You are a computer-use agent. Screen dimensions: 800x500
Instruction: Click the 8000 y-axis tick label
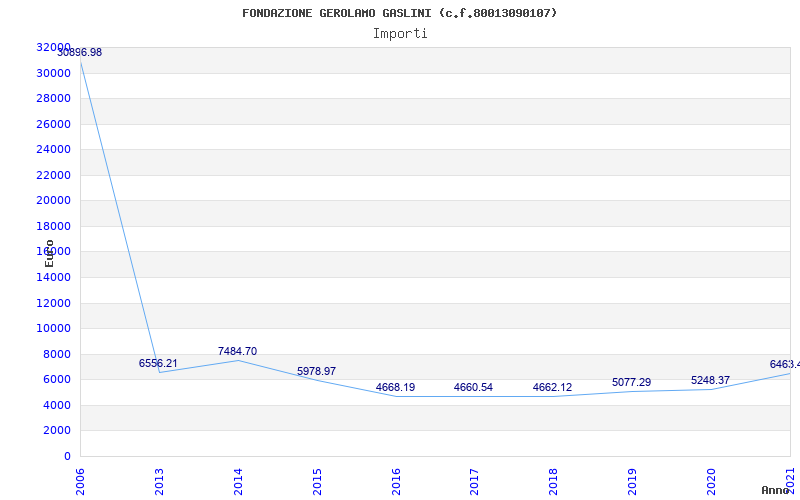point(57,354)
